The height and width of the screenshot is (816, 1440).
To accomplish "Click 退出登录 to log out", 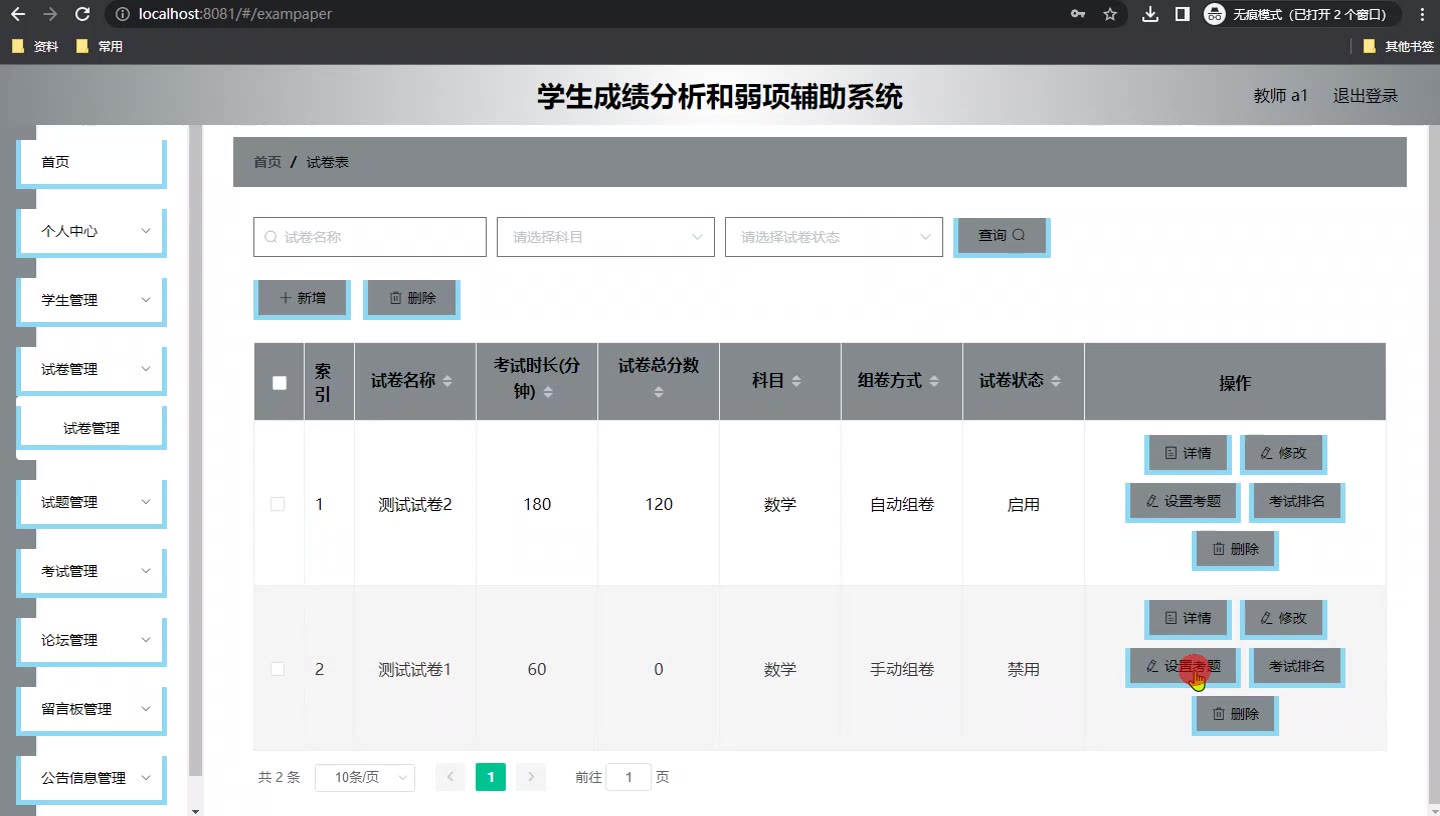I will [x=1365, y=96].
